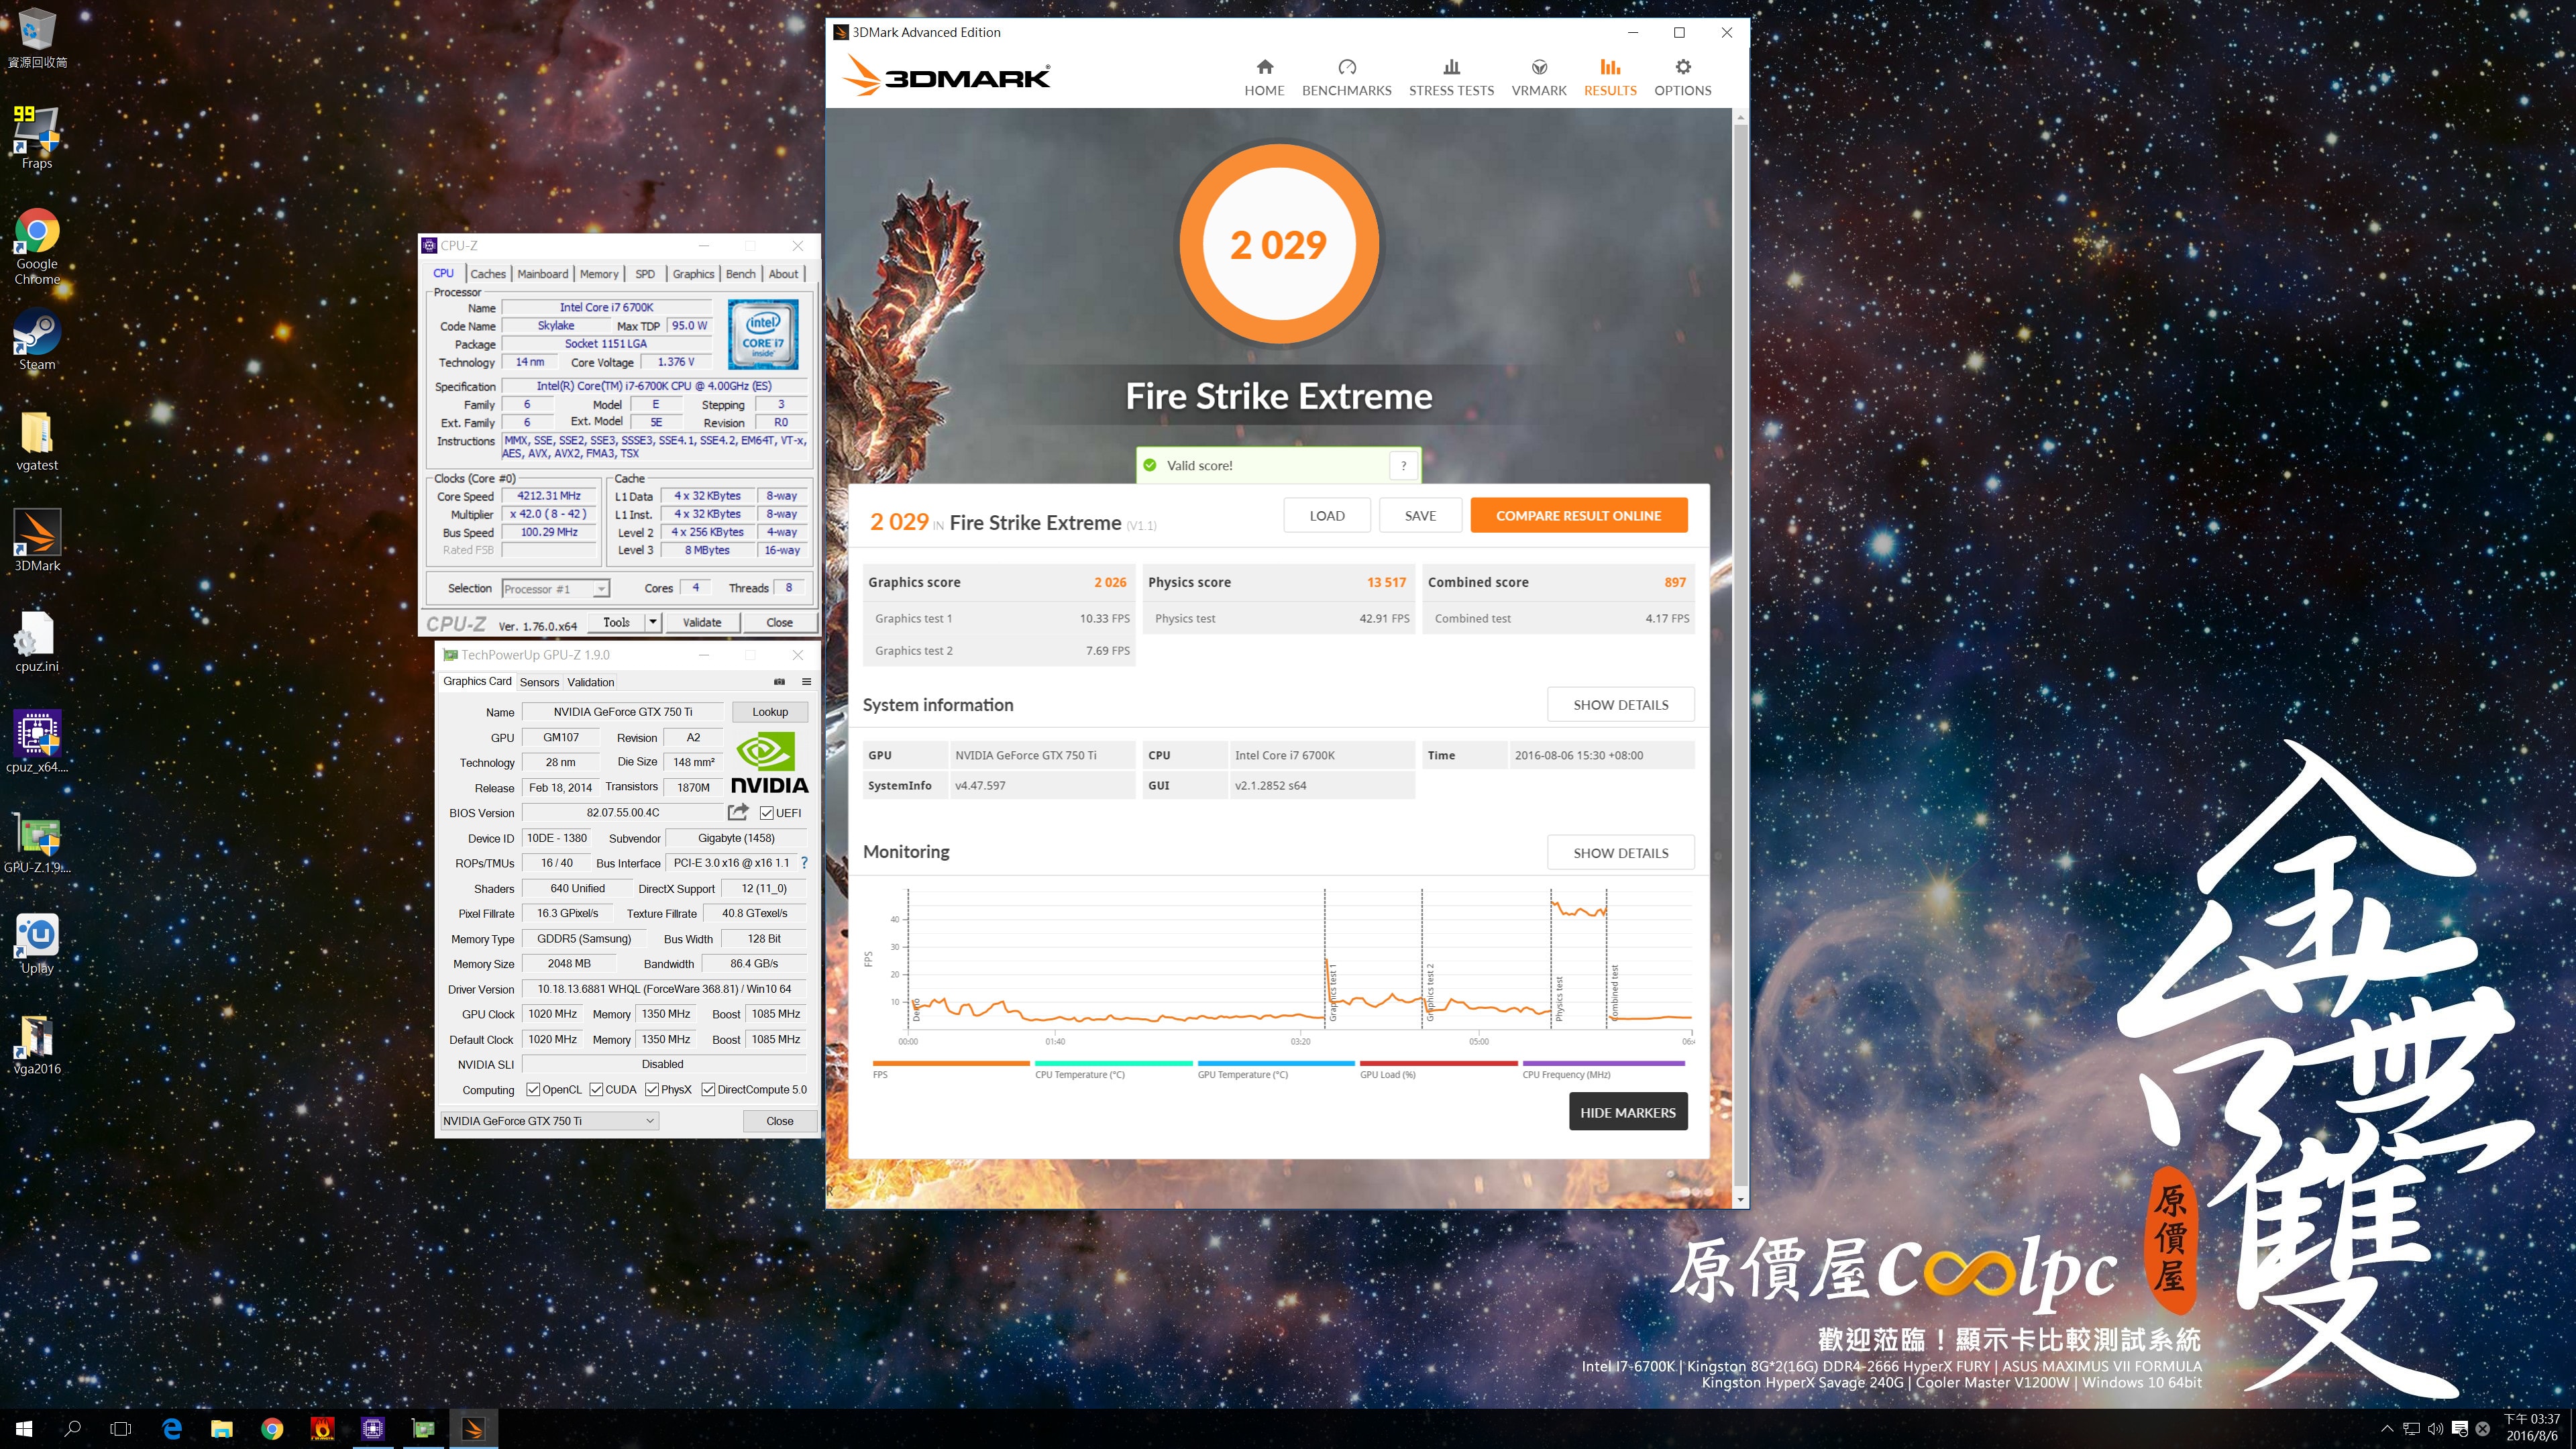Image resolution: width=2576 pixels, height=1449 pixels.
Task: Select 3DMark desktop shortcut
Action: [37, 541]
